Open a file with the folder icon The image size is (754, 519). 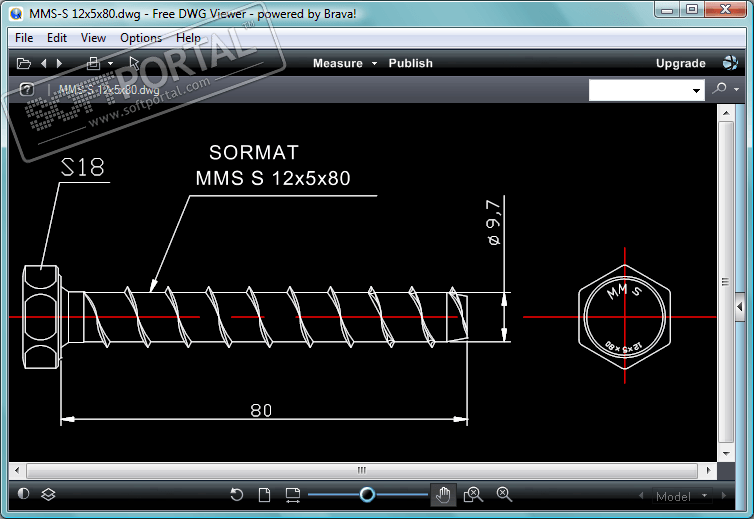tap(24, 63)
